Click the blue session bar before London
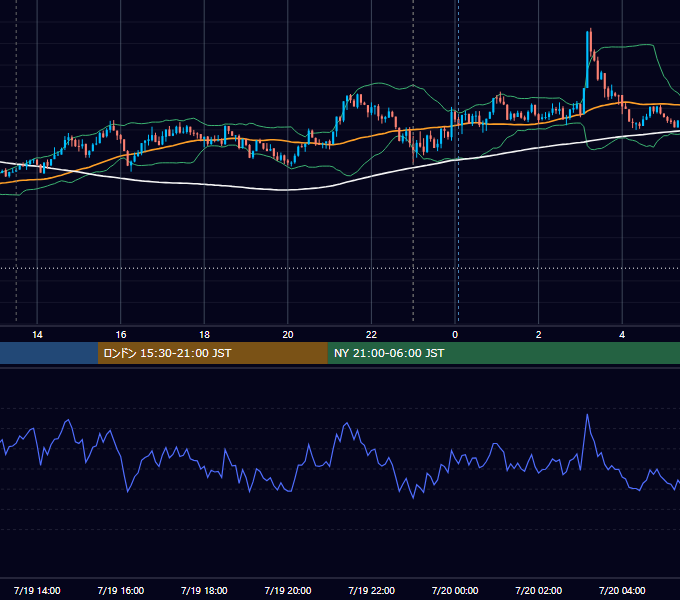Viewport: 680px width, 600px height. click(49, 353)
